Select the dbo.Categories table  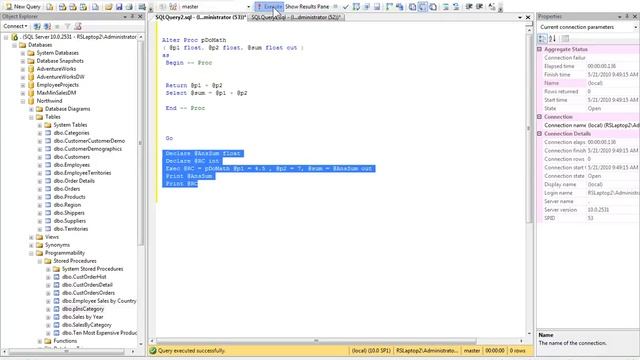point(71,133)
